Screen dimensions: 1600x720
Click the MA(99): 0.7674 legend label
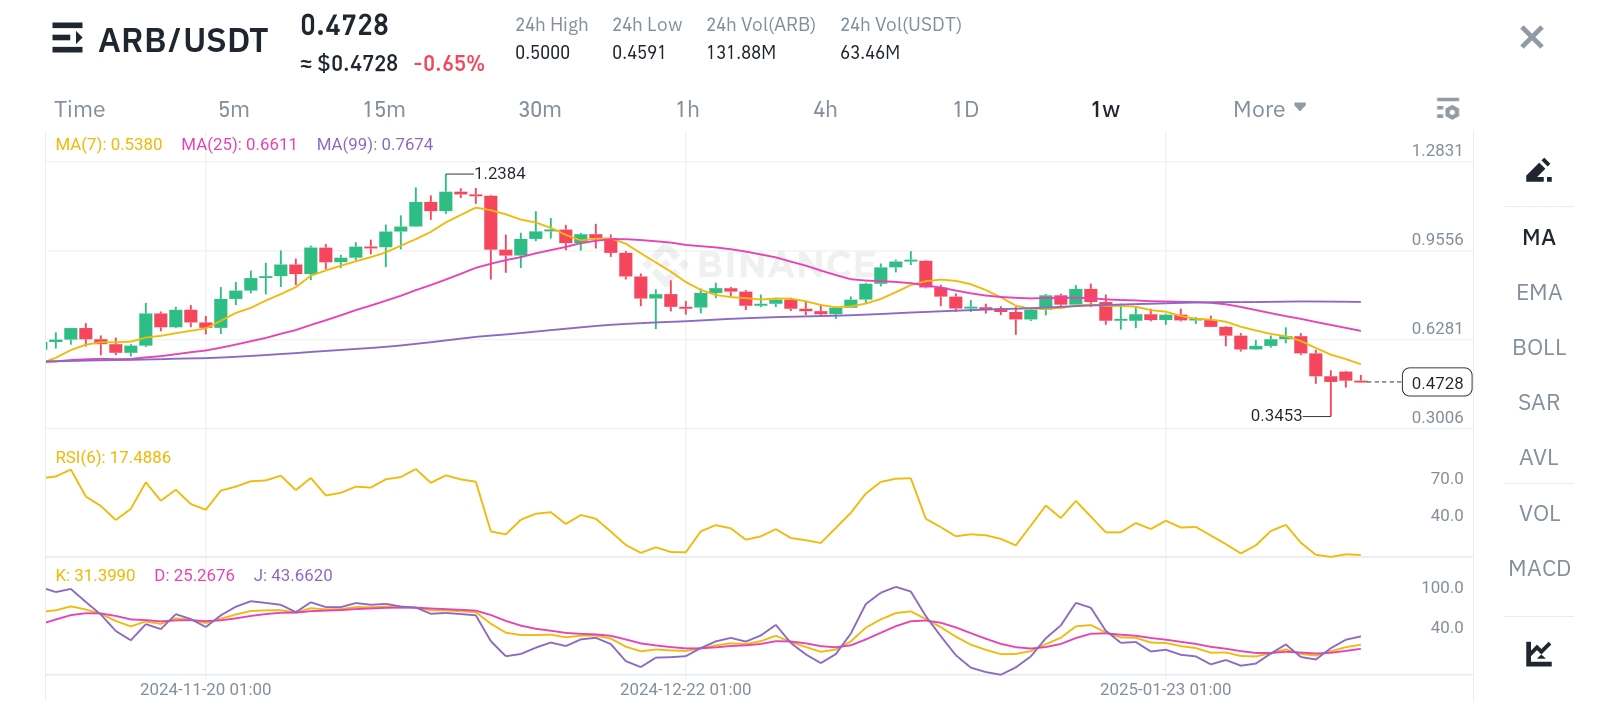tap(375, 144)
